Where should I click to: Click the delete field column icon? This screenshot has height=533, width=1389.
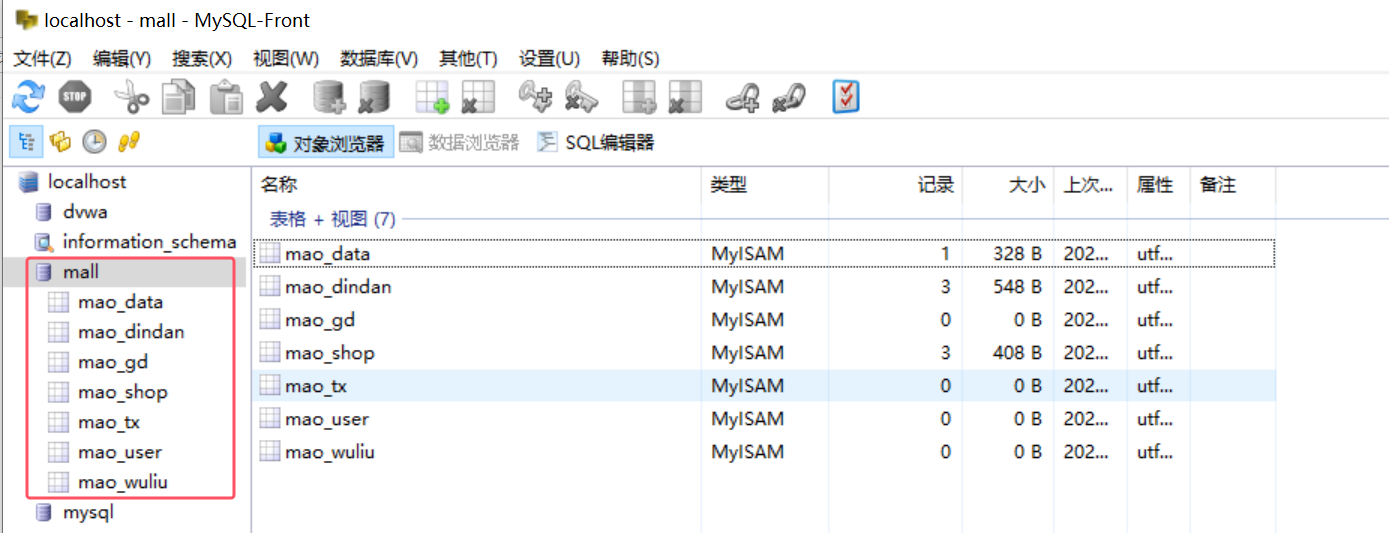pyautogui.click(x=685, y=97)
